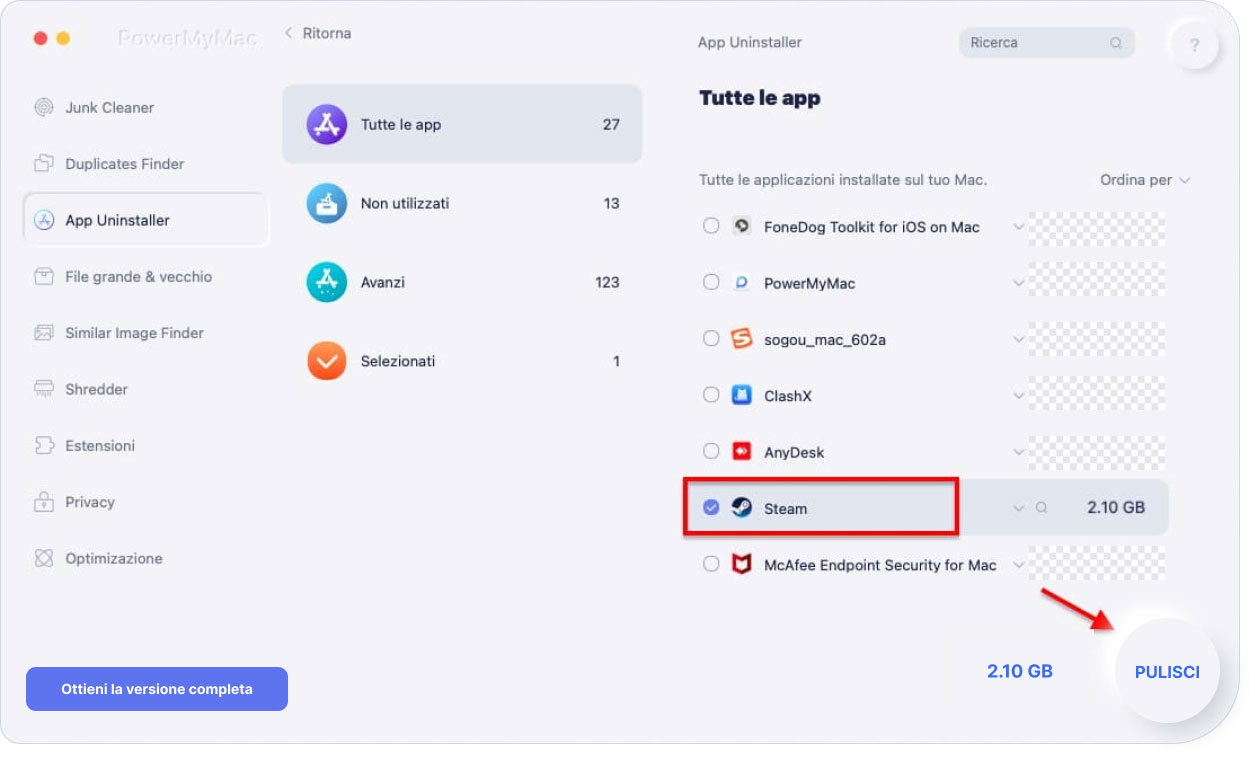The width and height of the screenshot is (1255, 758).
Task: Click the magnifier icon in Steam row
Action: click(1042, 508)
